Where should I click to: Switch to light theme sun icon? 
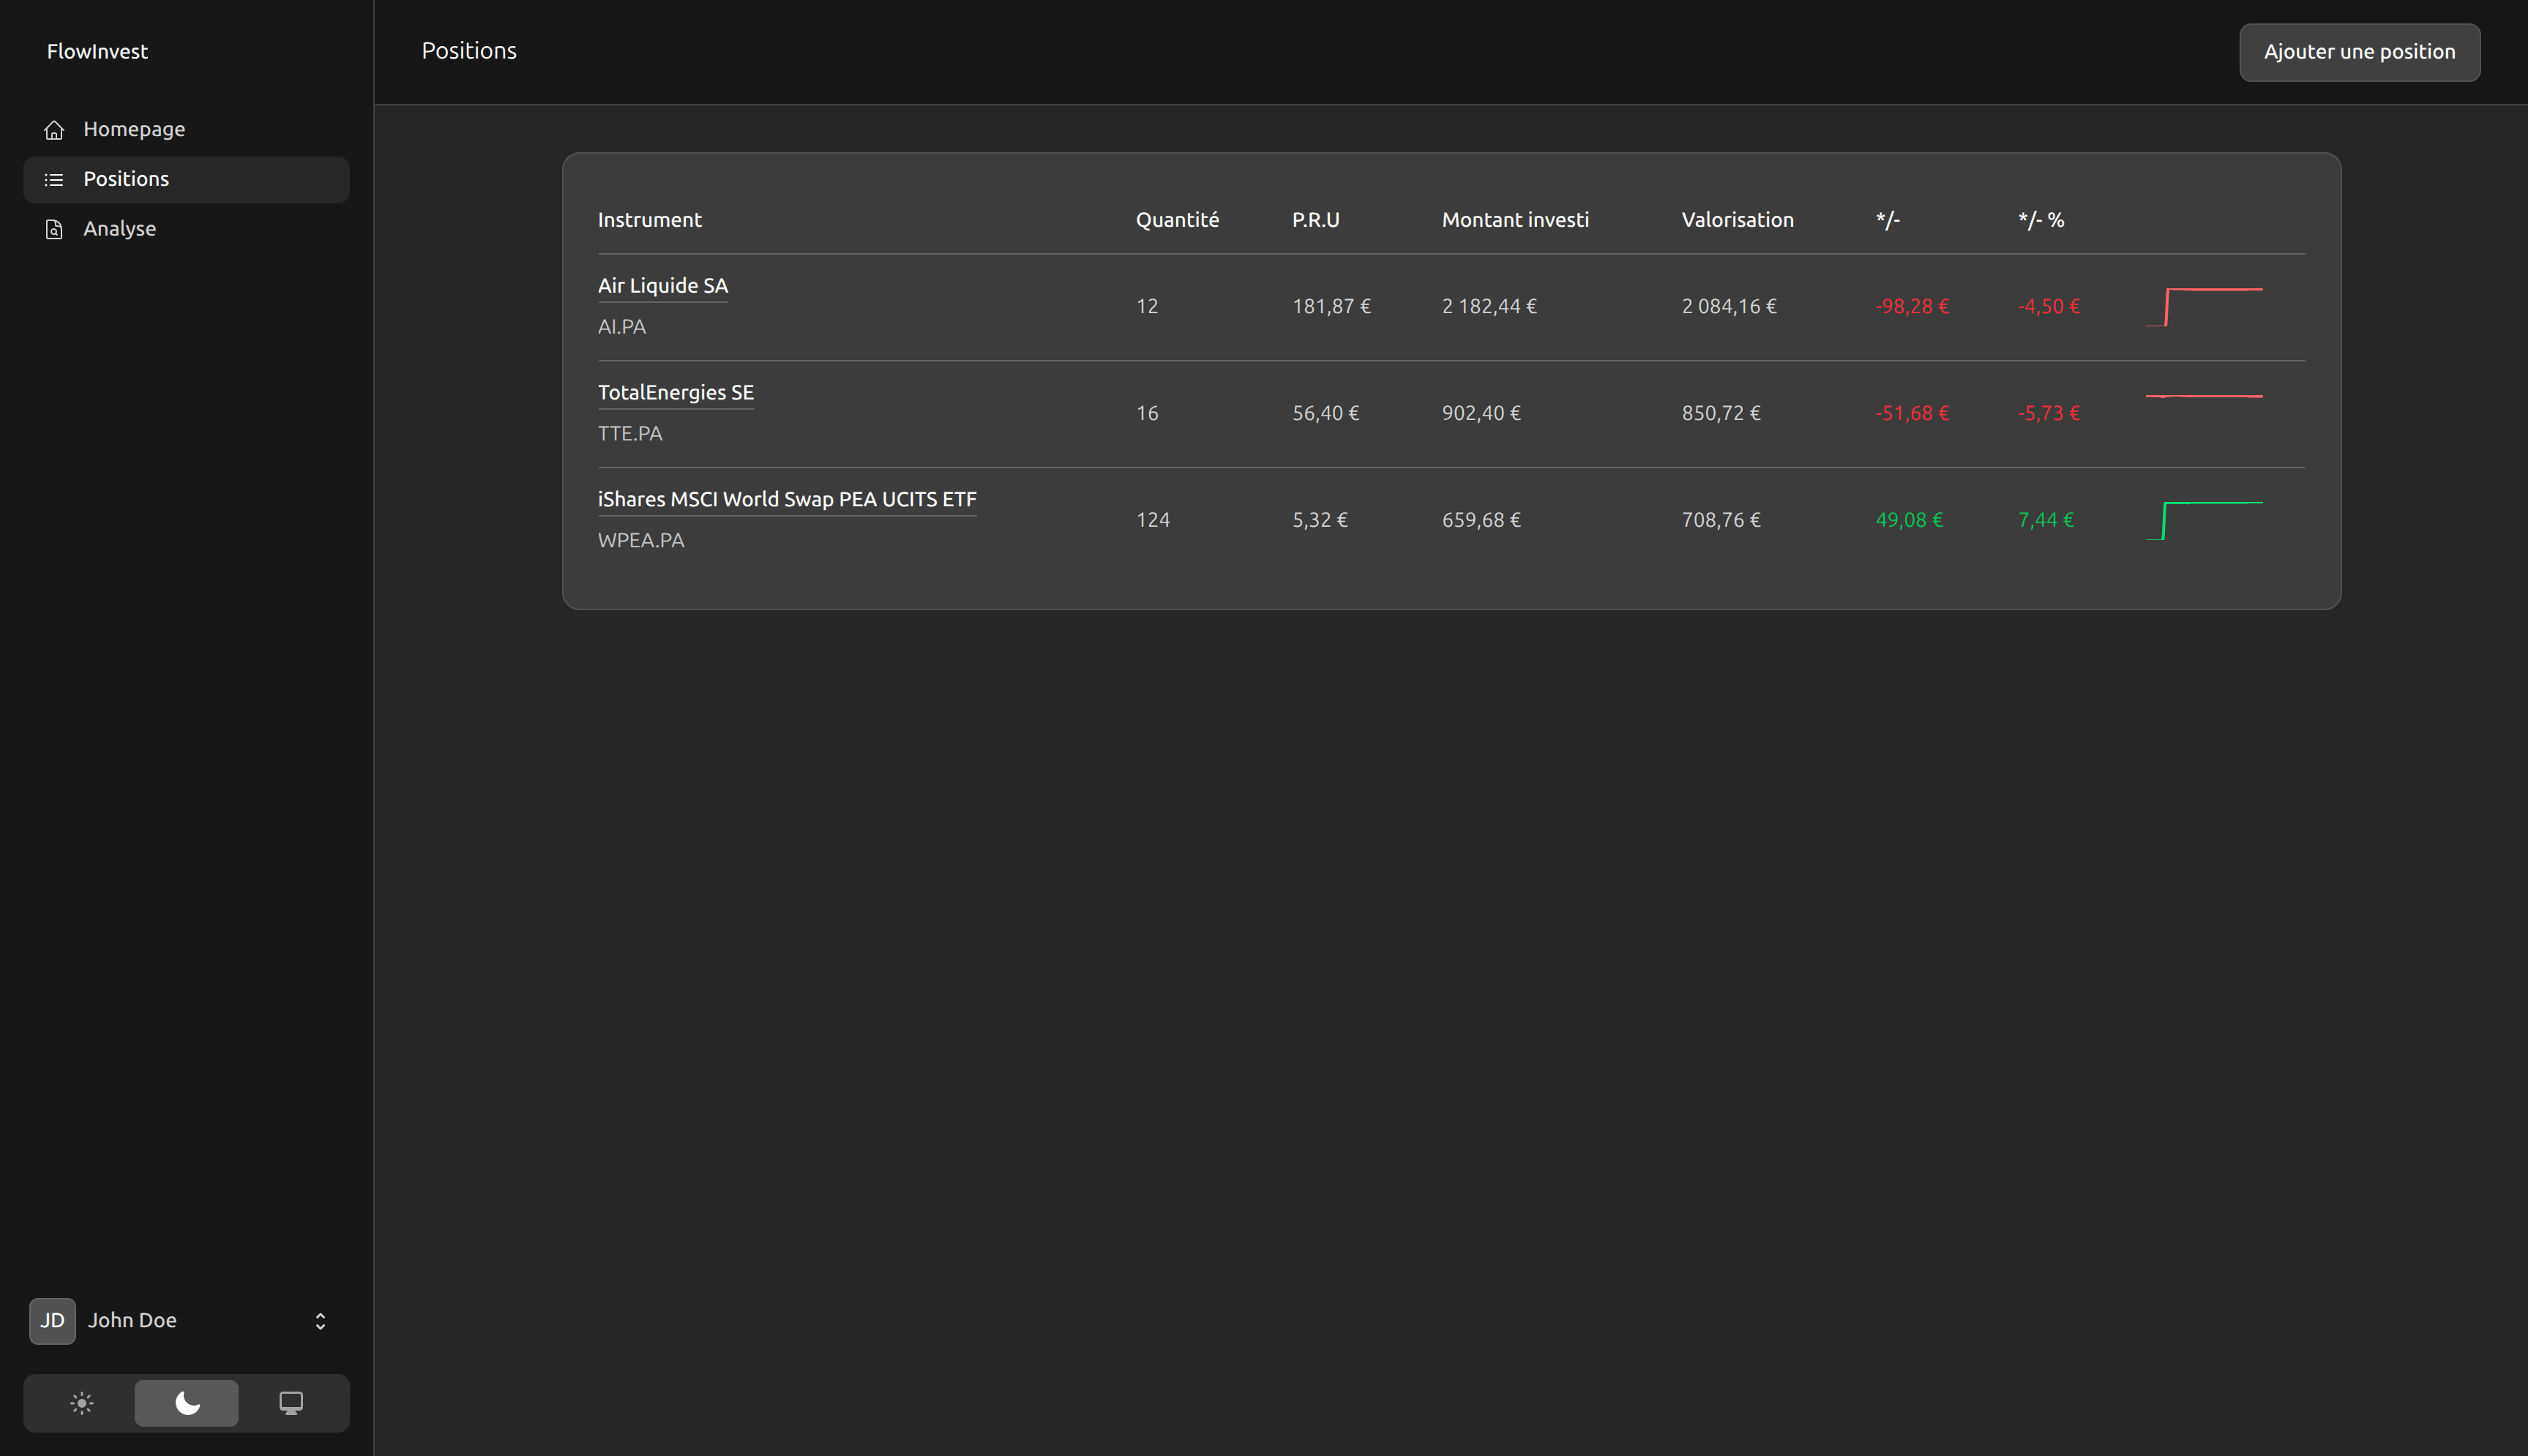pos(82,1403)
